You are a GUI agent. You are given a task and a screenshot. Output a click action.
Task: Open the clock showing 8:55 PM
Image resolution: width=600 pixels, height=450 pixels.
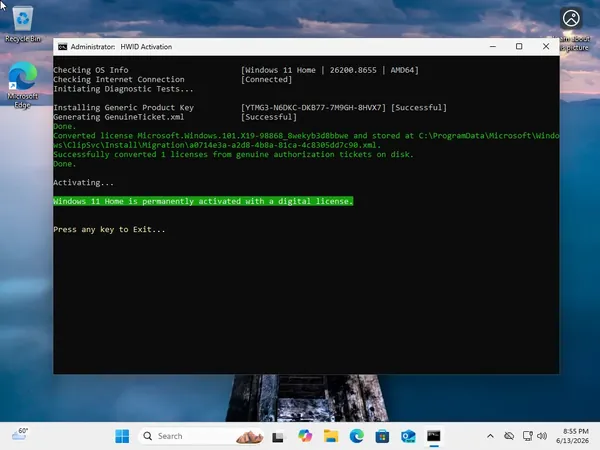pos(572,436)
